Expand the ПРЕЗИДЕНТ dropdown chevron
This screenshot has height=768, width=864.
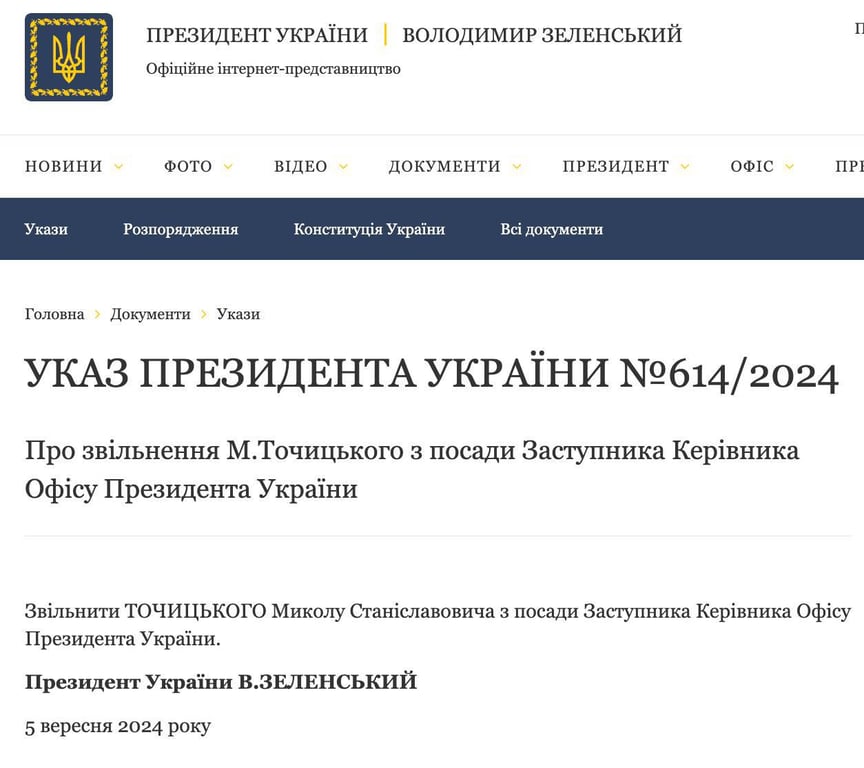point(685,167)
